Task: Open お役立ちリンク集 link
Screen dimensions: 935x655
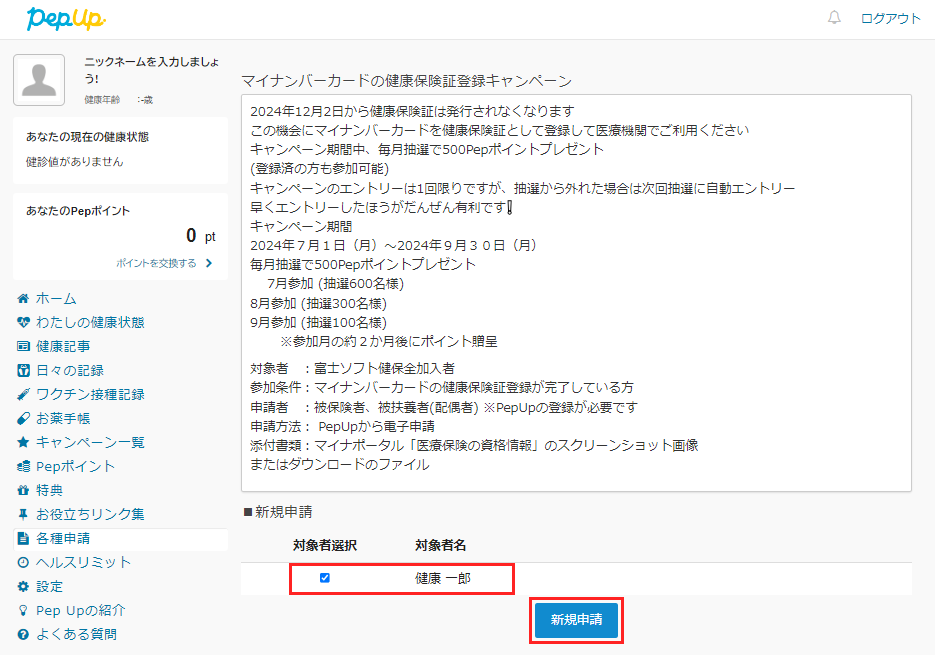Action: 90,514
